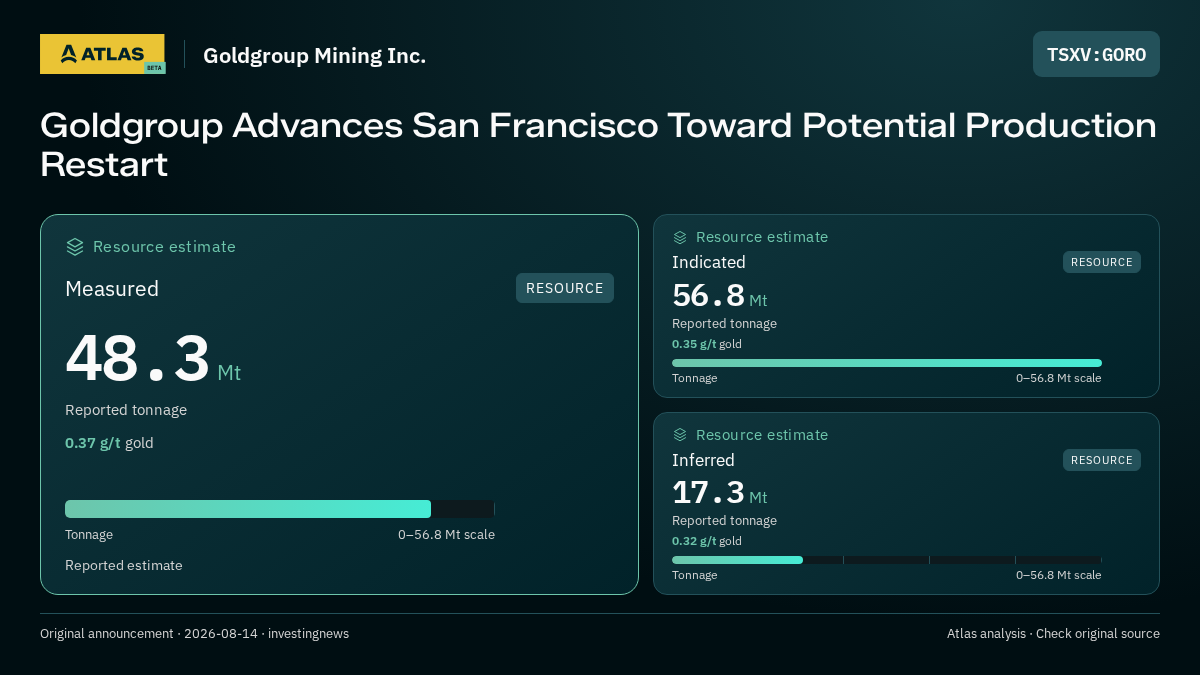Click 'Reported tonnage' in the Indicated card
This screenshot has width=1200, height=675.
[x=724, y=324]
